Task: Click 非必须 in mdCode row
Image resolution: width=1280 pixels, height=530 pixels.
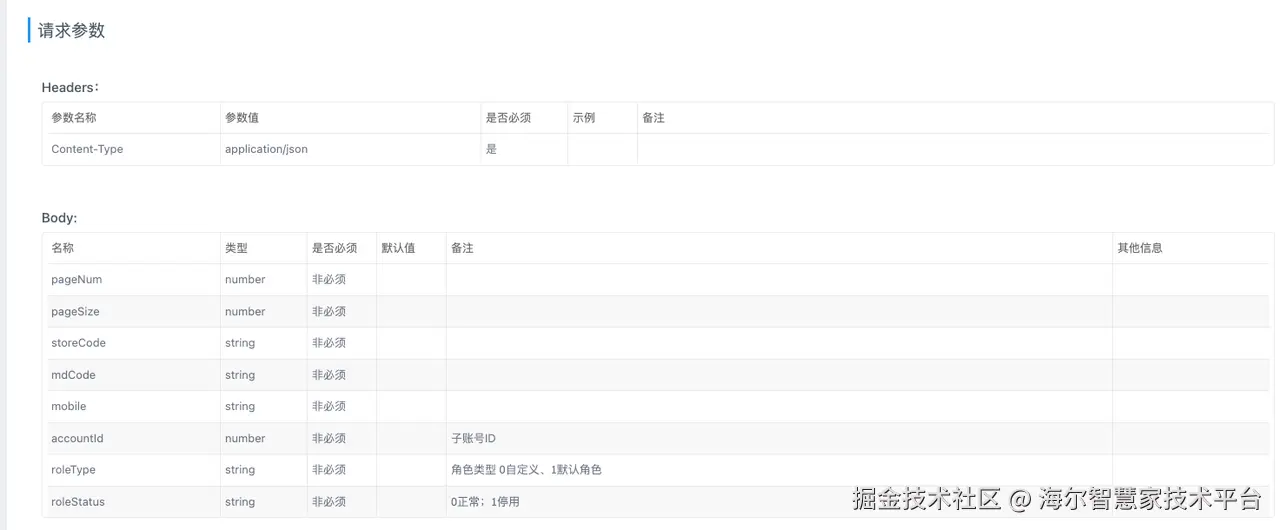Action: (x=329, y=375)
